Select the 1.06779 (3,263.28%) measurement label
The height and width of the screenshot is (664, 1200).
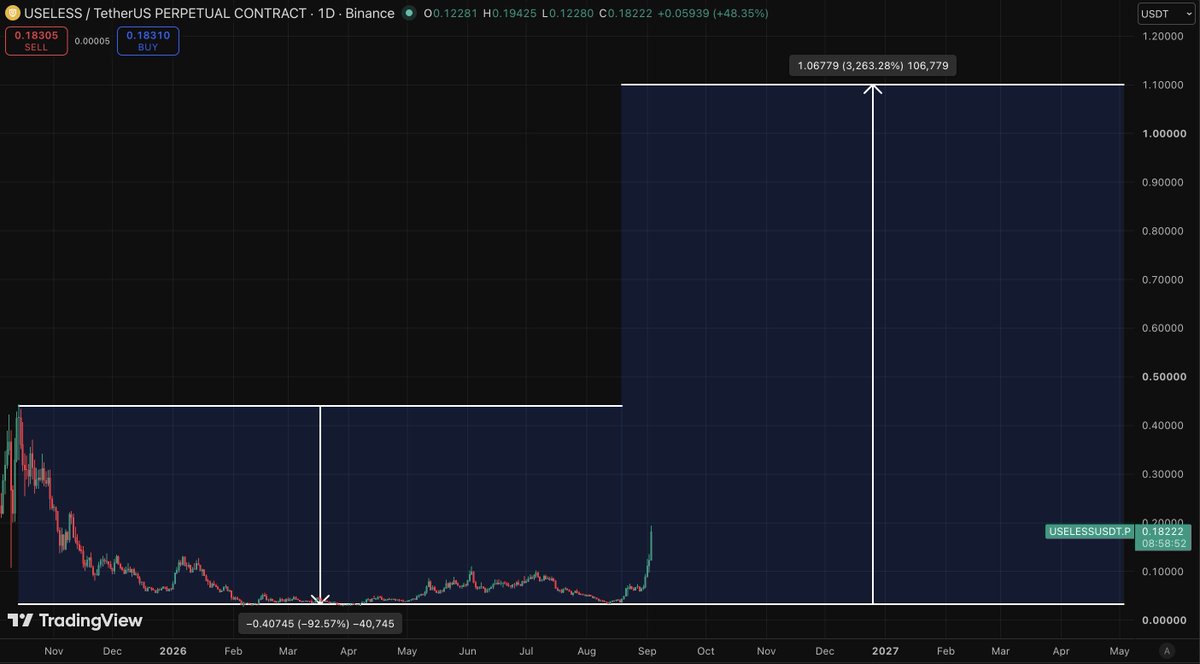point(873,66)
